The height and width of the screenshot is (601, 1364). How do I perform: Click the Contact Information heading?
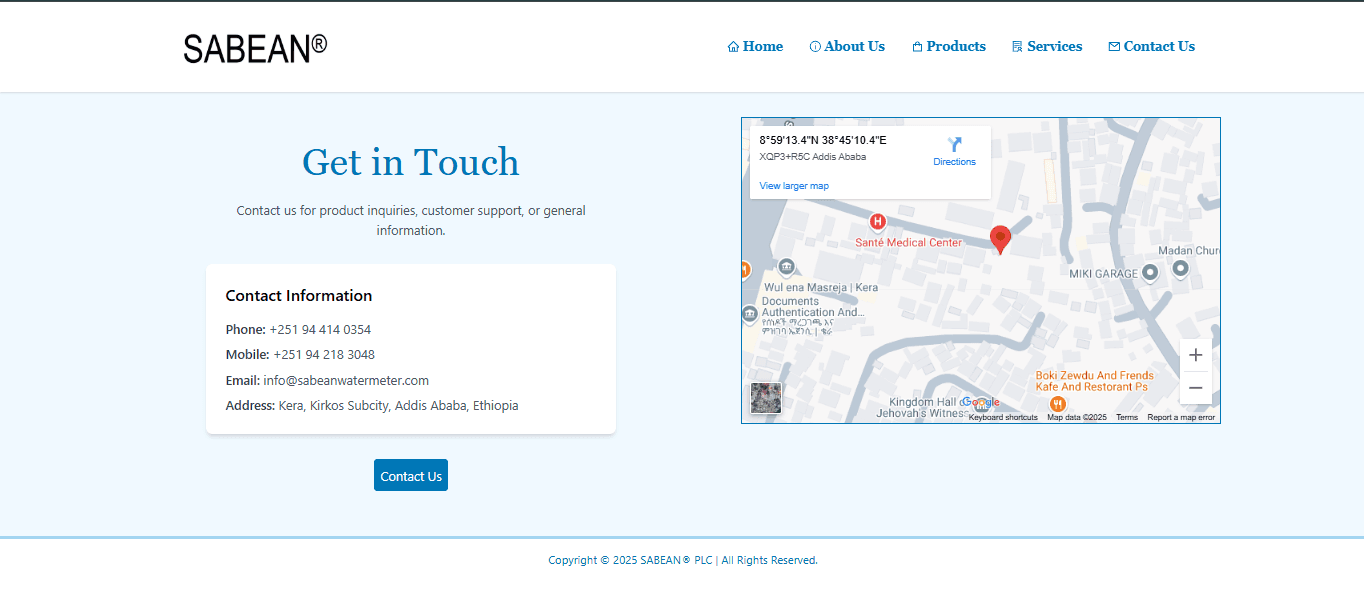coord(299,295)
